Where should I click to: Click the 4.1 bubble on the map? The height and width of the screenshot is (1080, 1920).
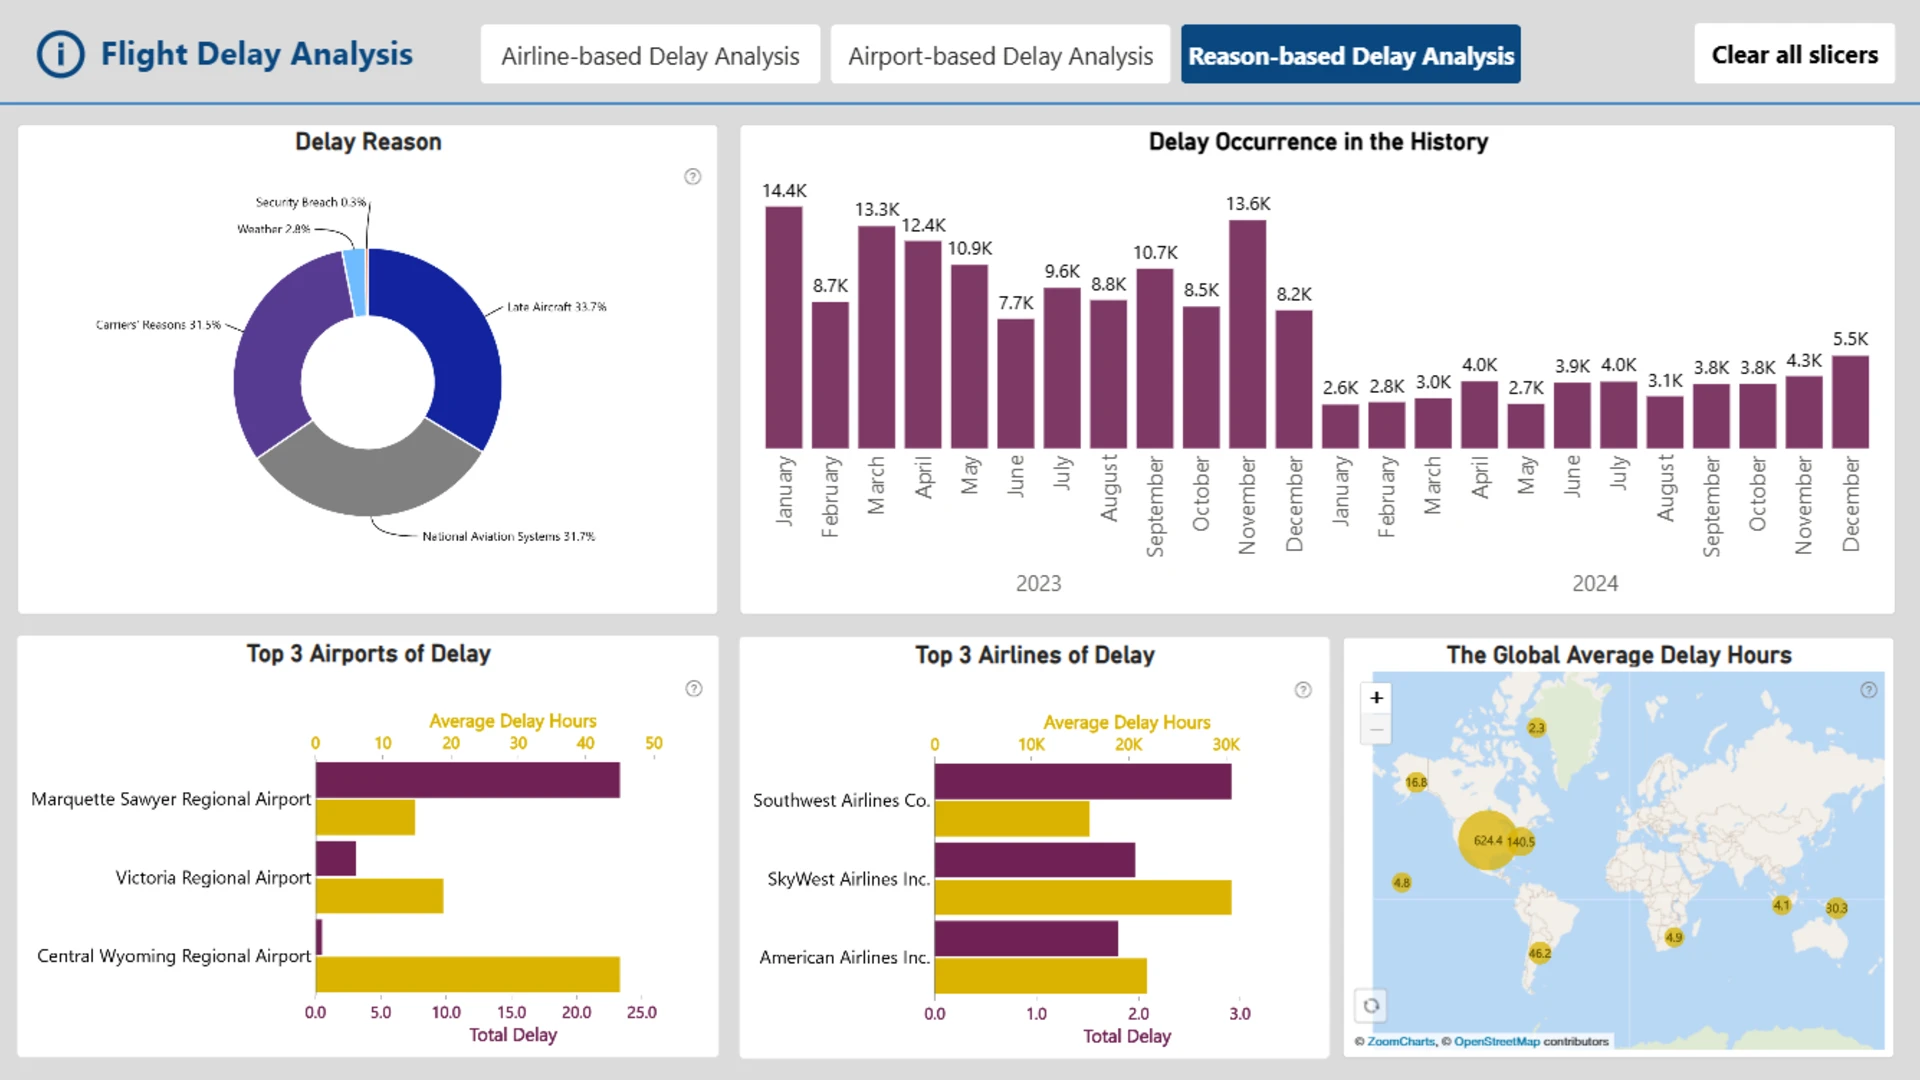(x=1782, y=905)
